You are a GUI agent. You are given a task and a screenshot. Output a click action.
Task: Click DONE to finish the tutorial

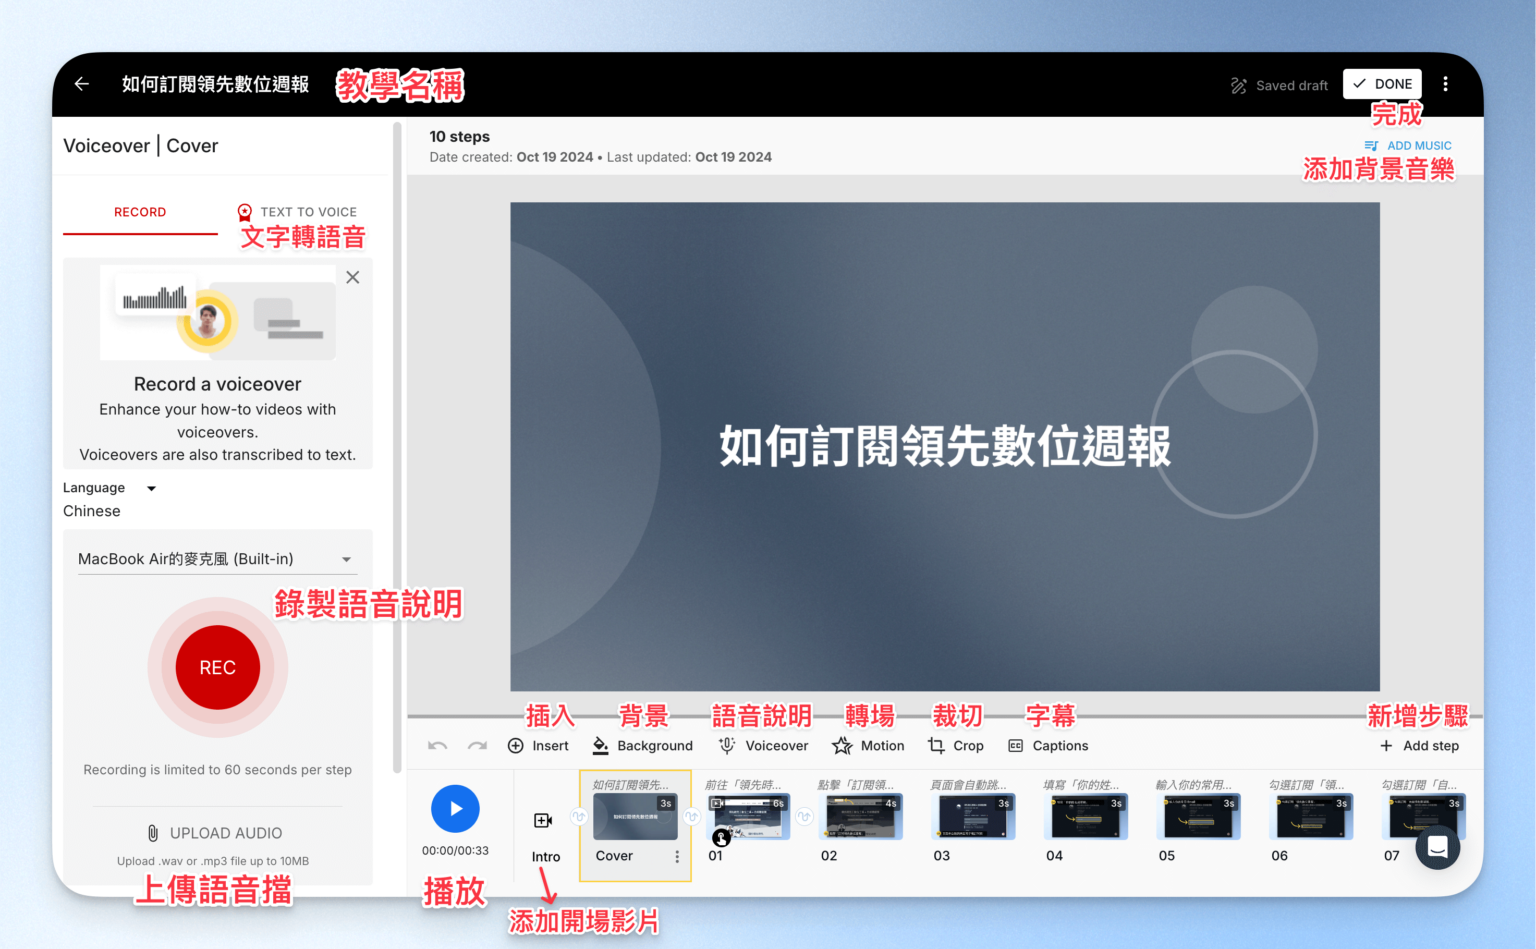click(x=1382, y=84)
